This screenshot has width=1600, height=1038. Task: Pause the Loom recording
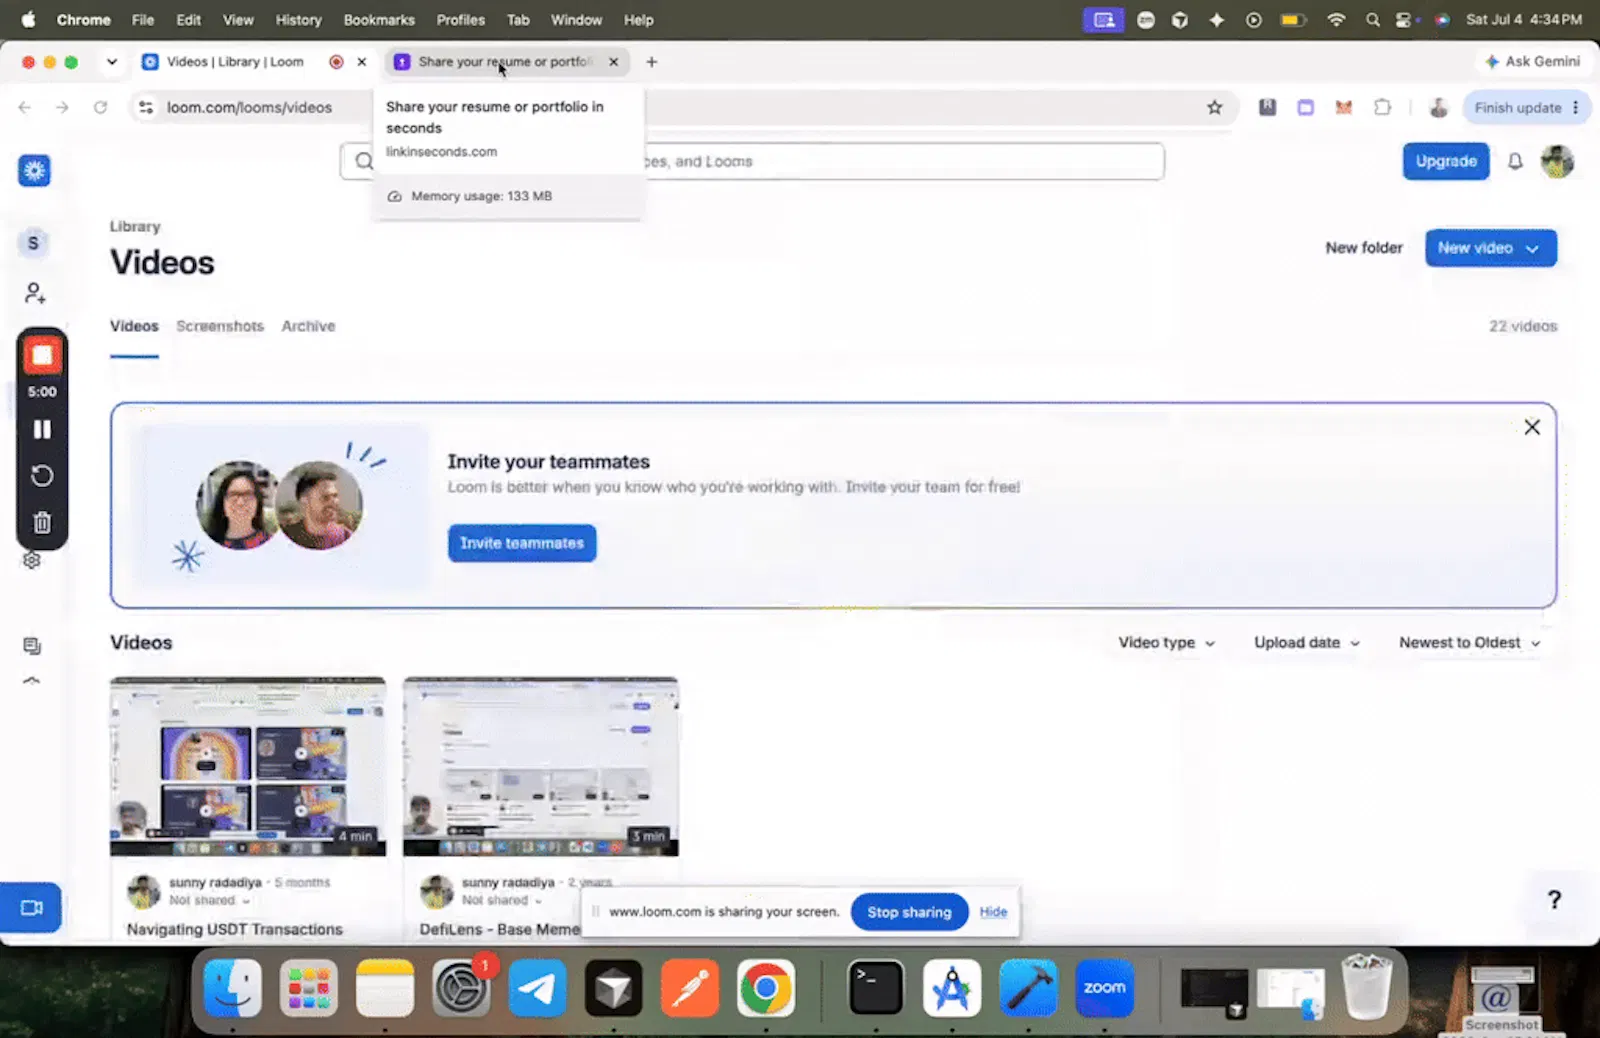42,429
